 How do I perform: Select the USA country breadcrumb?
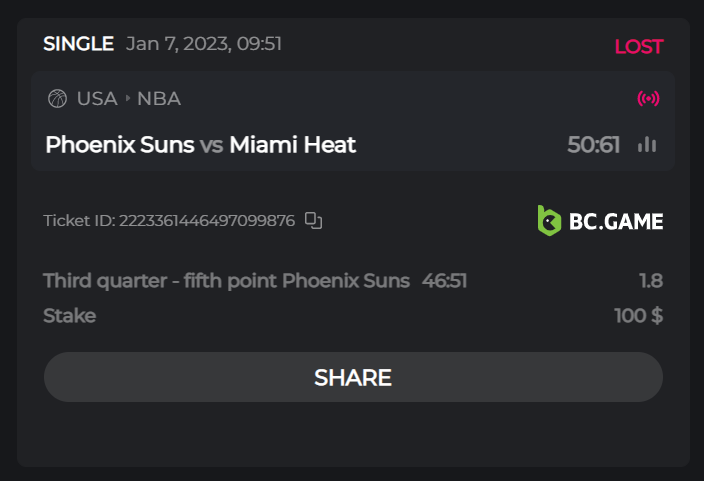97,98
